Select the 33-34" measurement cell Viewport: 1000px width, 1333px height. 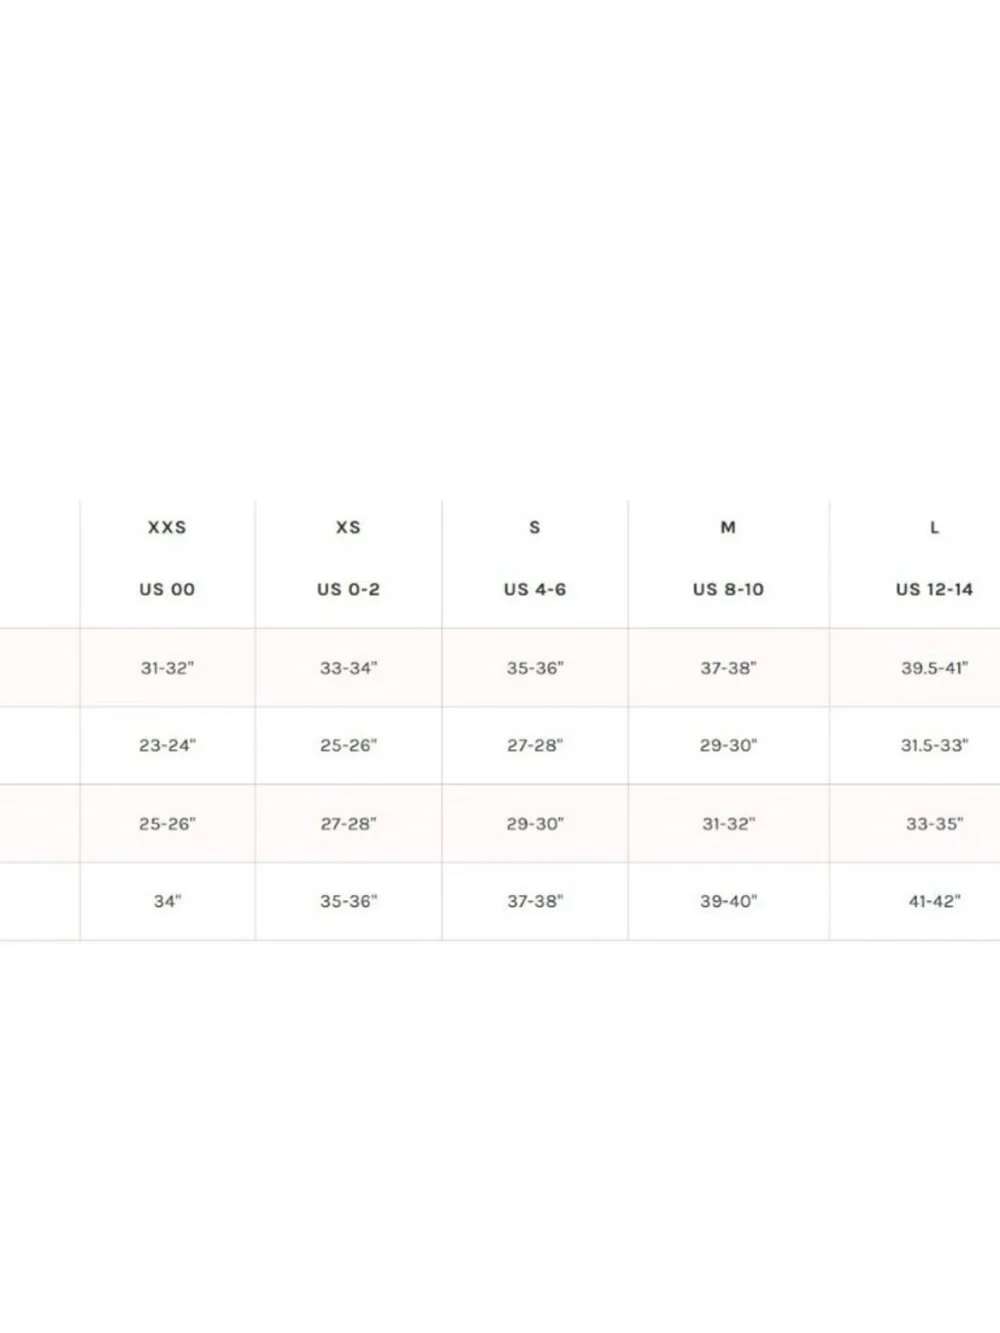point(348,668)
